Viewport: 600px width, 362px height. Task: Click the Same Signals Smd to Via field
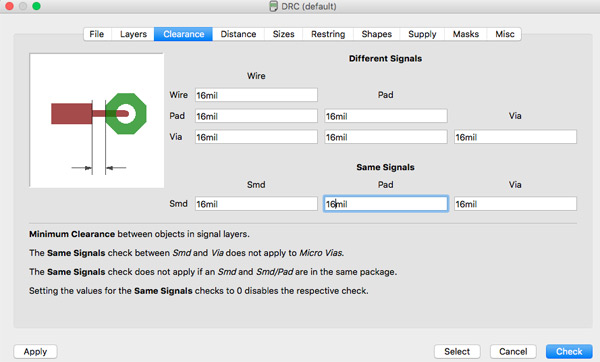pos(515,204)
